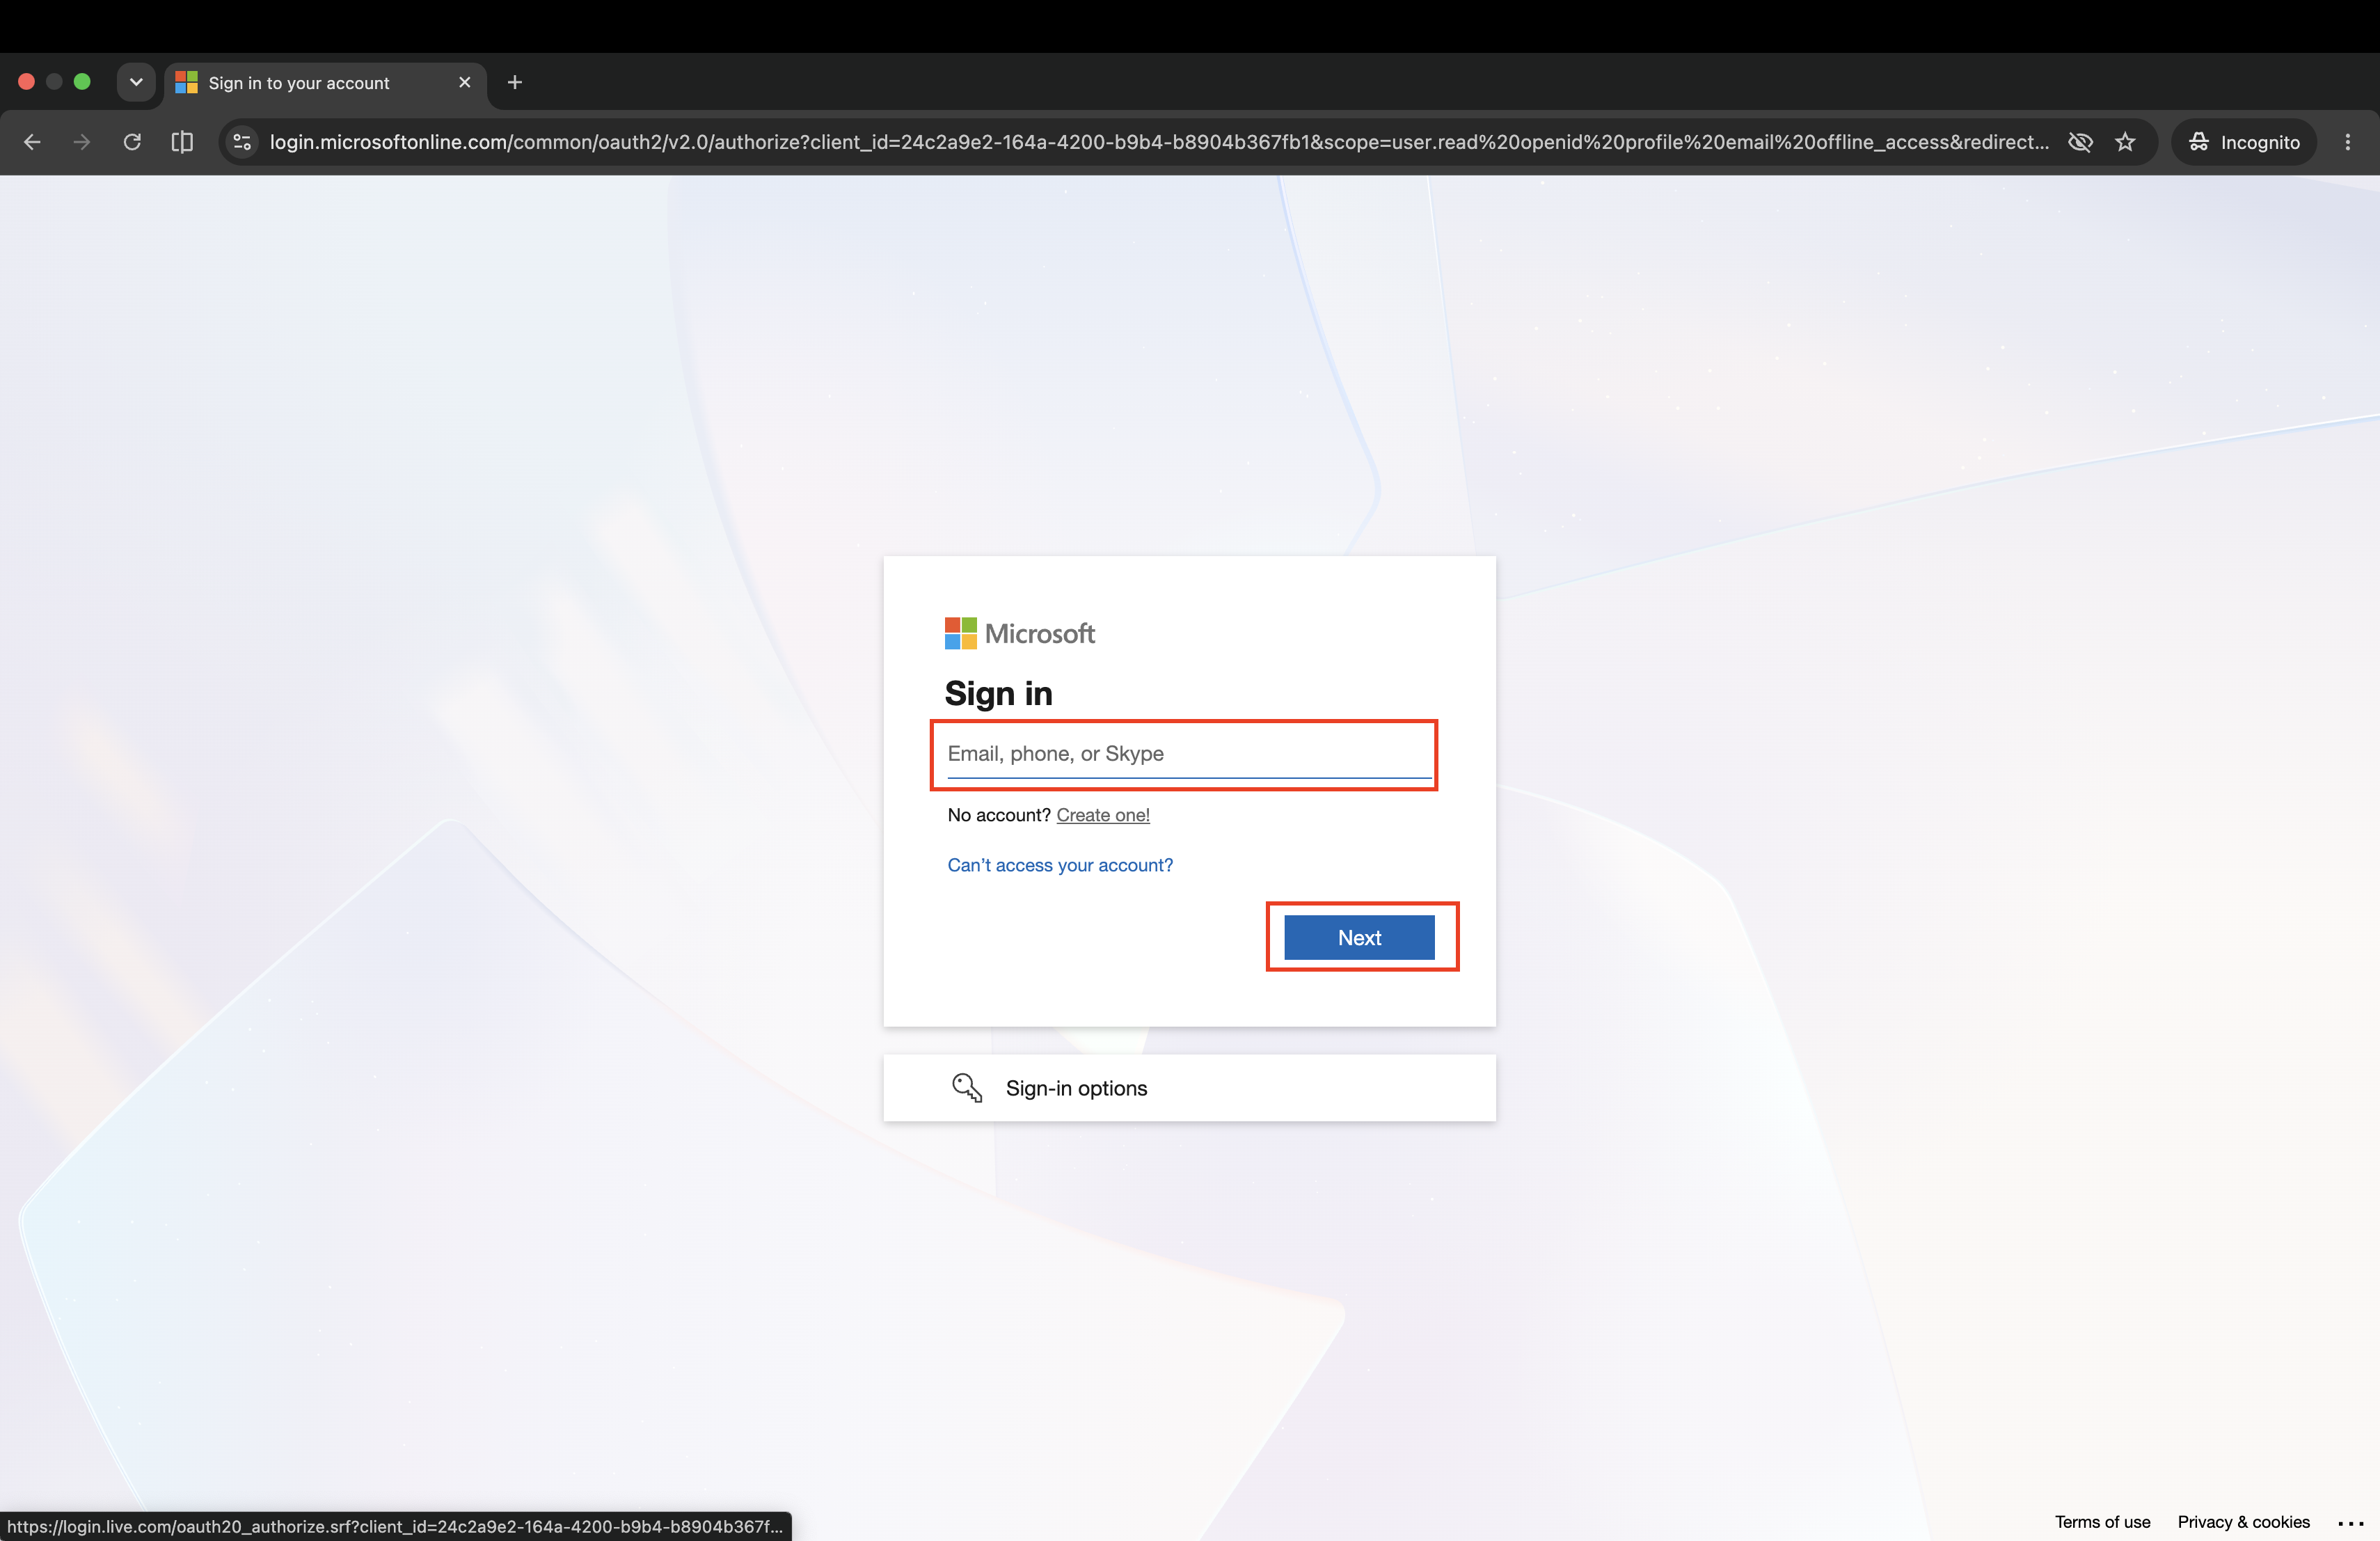
Task: Click the red close window button
Action: pos(27,82)
